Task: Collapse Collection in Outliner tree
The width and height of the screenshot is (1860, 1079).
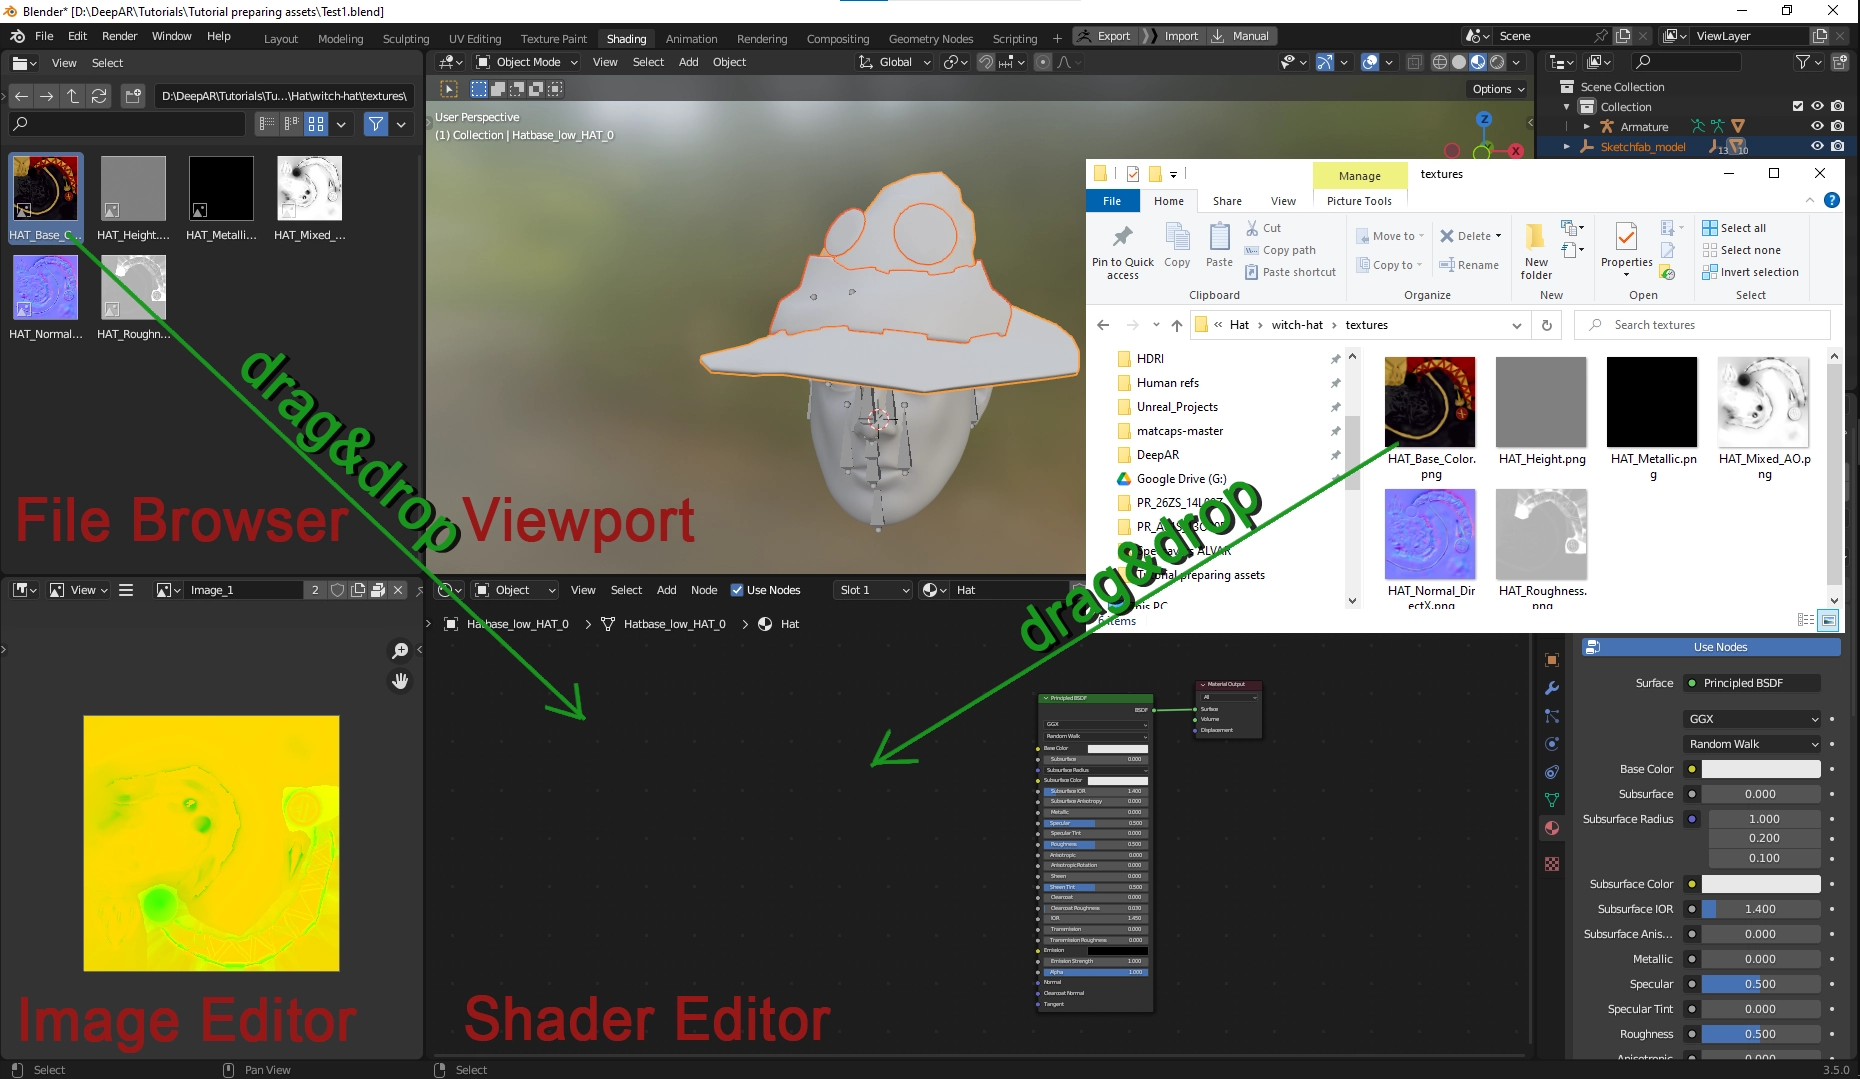Action: (x=1567, y=107)
